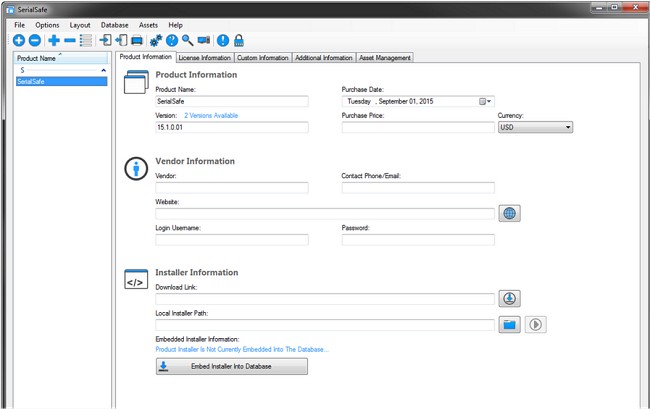Click the Local Installer Path input field
This screenshot has width=650, height=409.
(325, 325)
